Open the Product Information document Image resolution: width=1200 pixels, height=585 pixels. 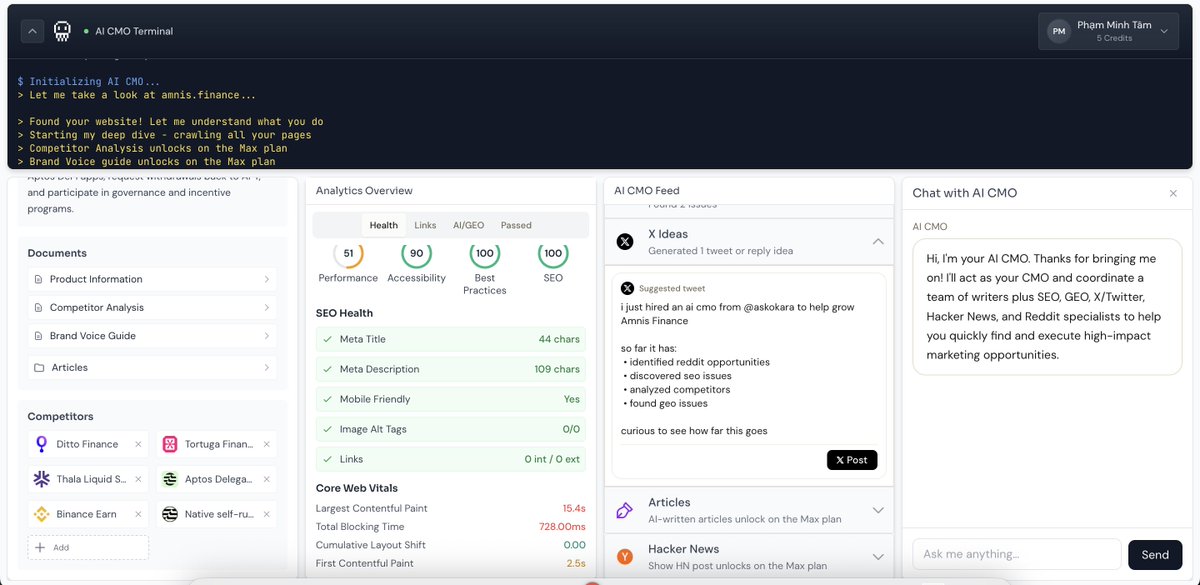[152, 279]
